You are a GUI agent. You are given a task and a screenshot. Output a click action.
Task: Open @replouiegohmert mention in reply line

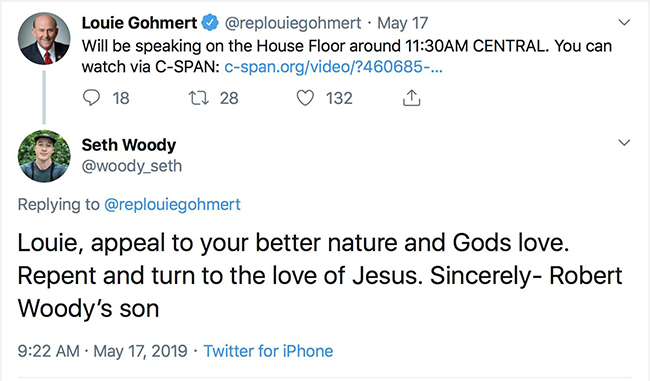(172, 204)
